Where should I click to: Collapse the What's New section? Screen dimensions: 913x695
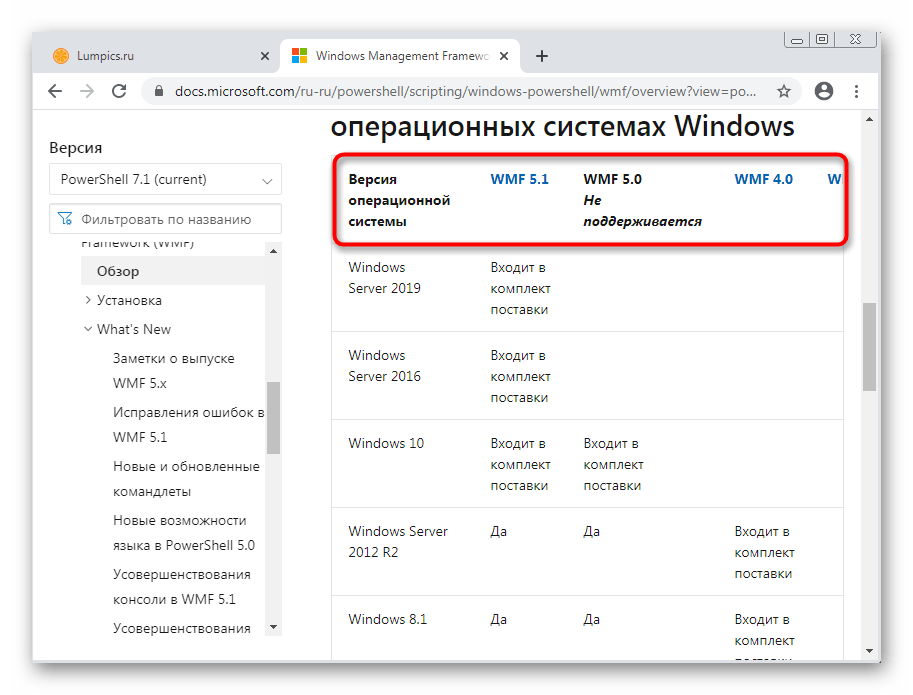(88, 329)
